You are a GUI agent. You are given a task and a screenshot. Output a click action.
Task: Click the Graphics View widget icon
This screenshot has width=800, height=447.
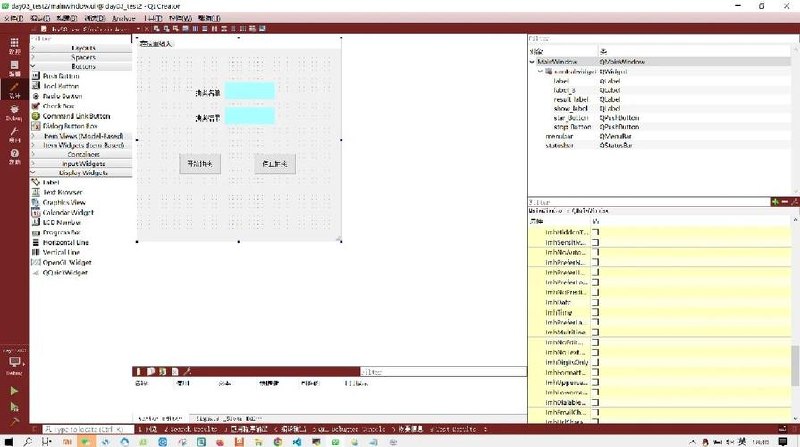click(x=36, y=202)
